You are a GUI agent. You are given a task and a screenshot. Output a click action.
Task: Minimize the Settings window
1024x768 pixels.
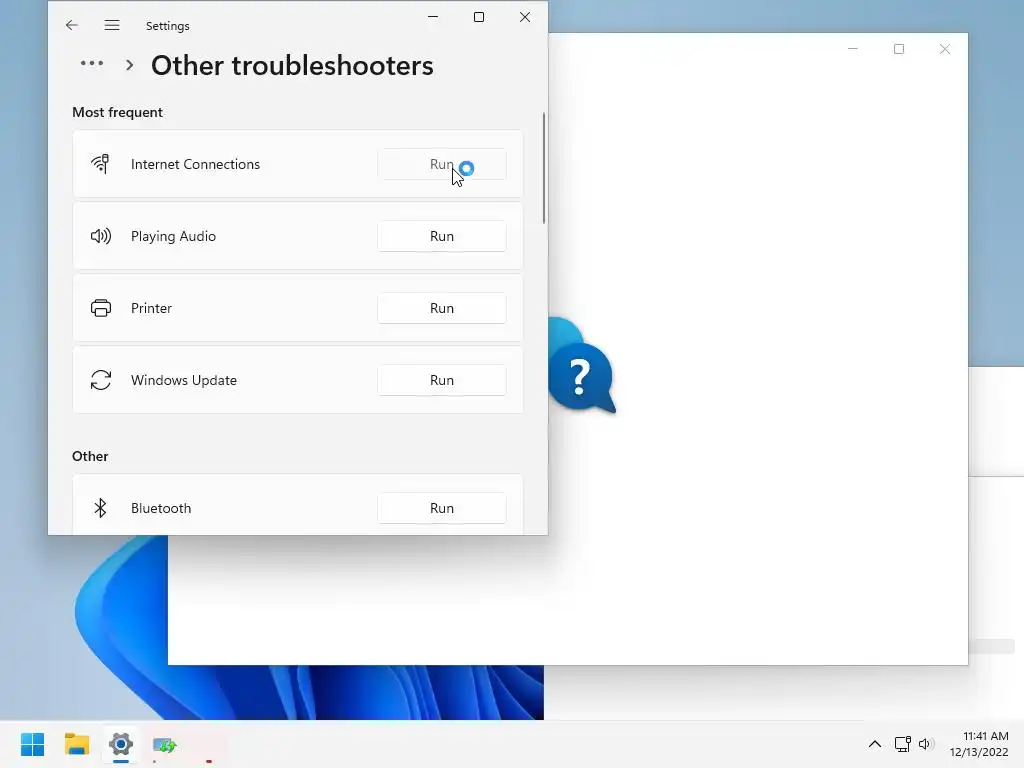(x=433, y=17)
